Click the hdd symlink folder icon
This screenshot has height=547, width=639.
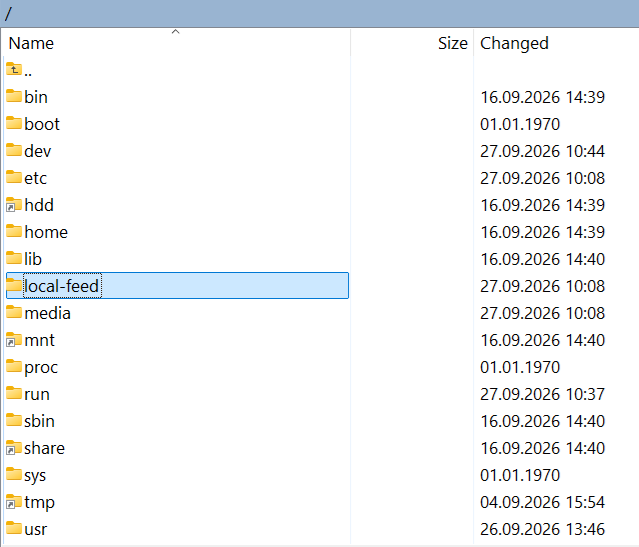14,204
